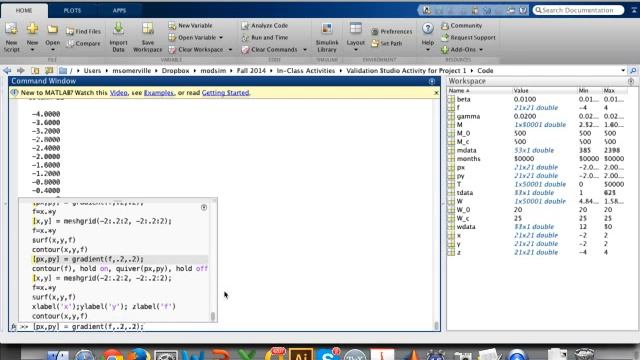640x360 pixels.
Task: Click Run and Time
Action: (264, 38)
